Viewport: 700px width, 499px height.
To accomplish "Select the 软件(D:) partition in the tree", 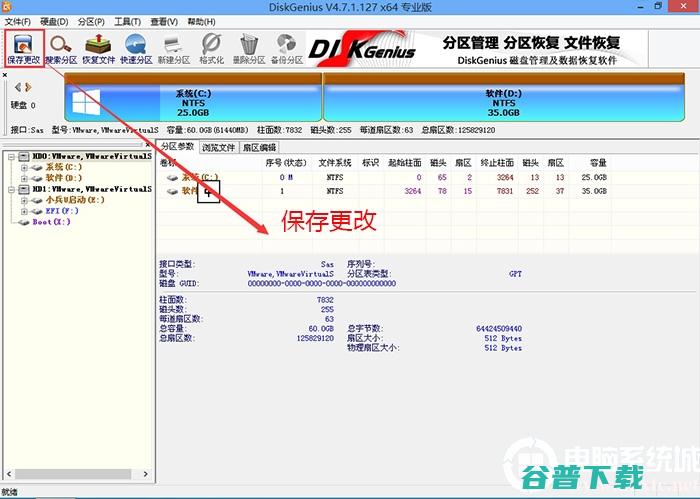I will 64,178.
